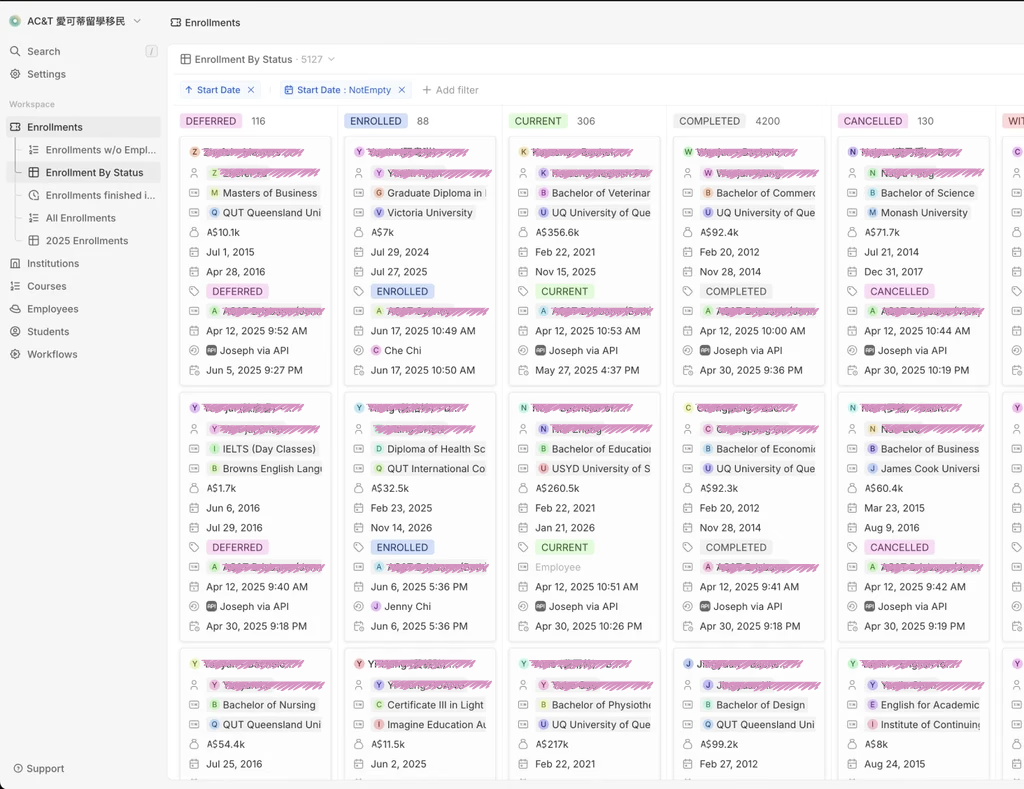Click Victoria University chip
The image size is (1024, 789).
[x=423, y=212]
